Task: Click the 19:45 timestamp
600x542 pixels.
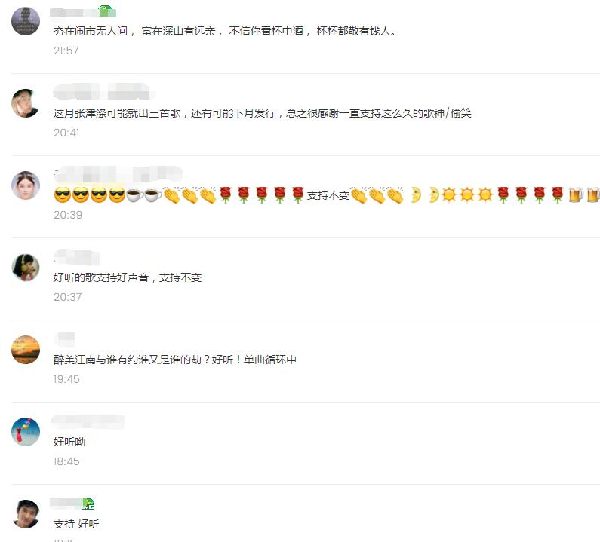Action: (x=66, y=379)
